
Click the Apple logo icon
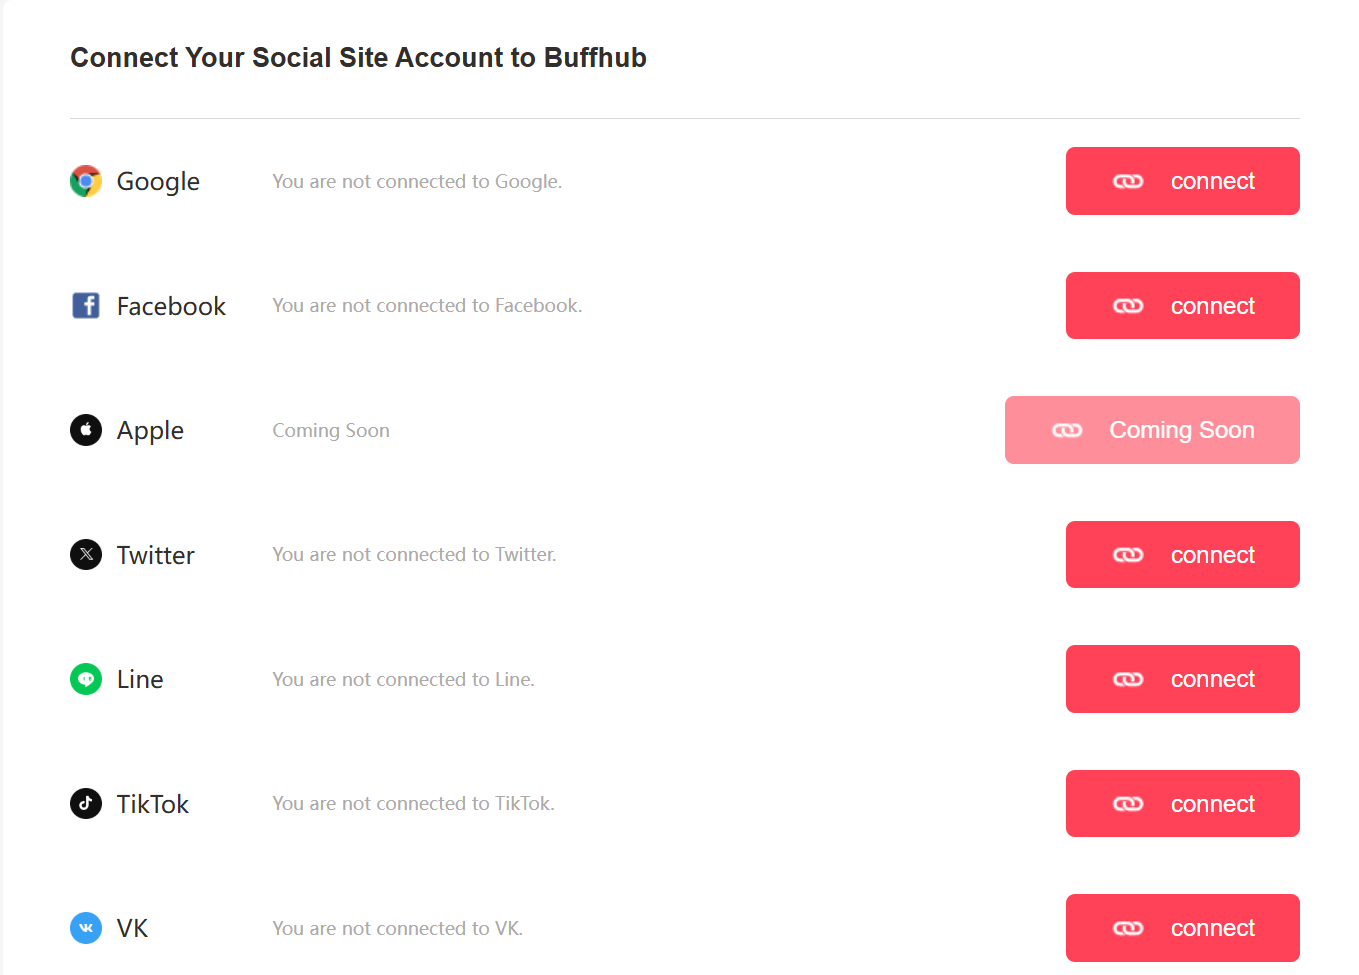(x=86, y=430)
